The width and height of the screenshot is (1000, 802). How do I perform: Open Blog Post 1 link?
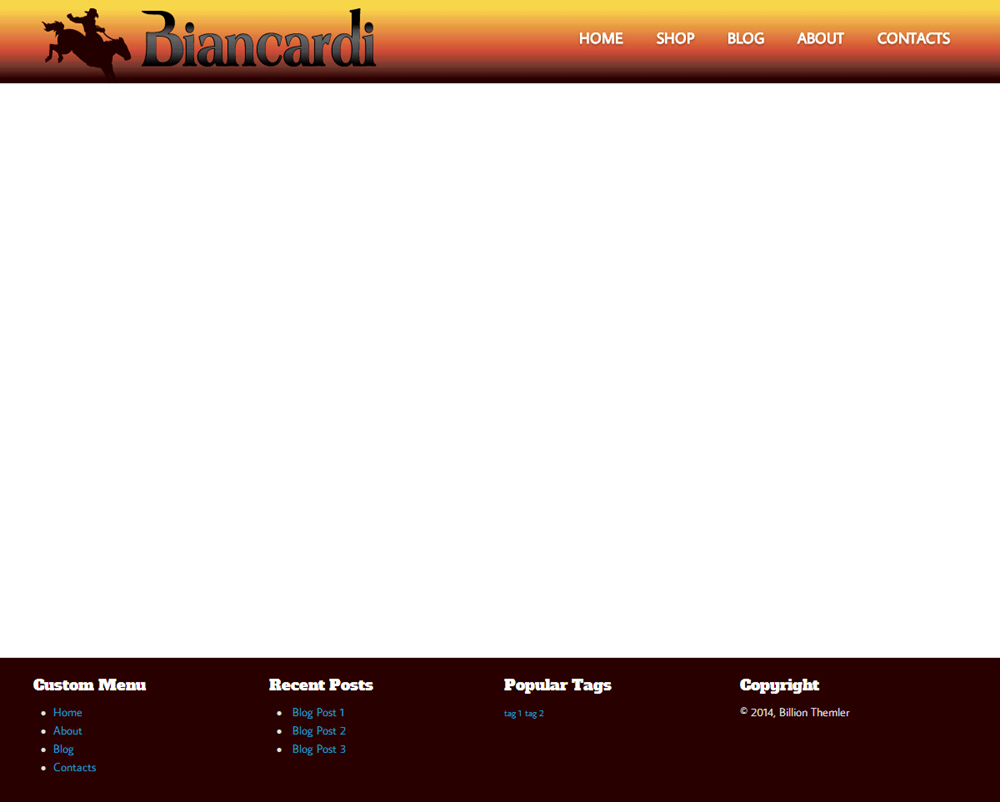pyautogui.click(x=318, y=712)
